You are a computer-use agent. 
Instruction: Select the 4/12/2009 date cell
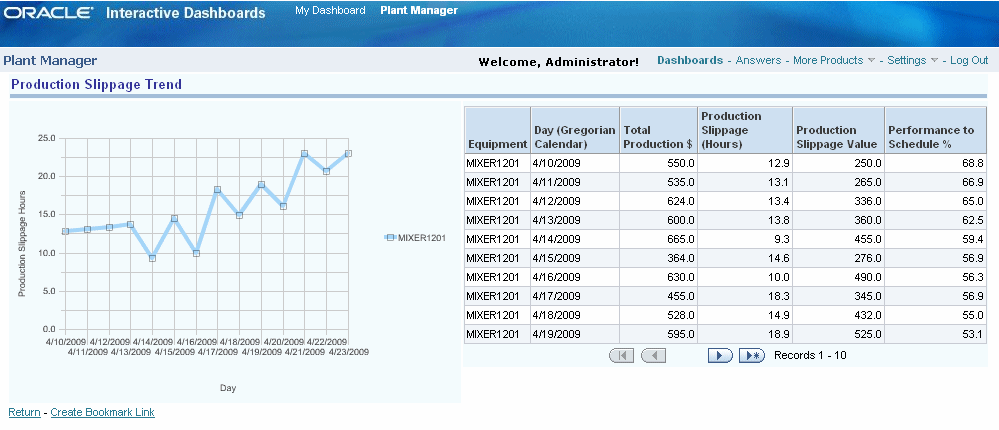click(575, 201)
